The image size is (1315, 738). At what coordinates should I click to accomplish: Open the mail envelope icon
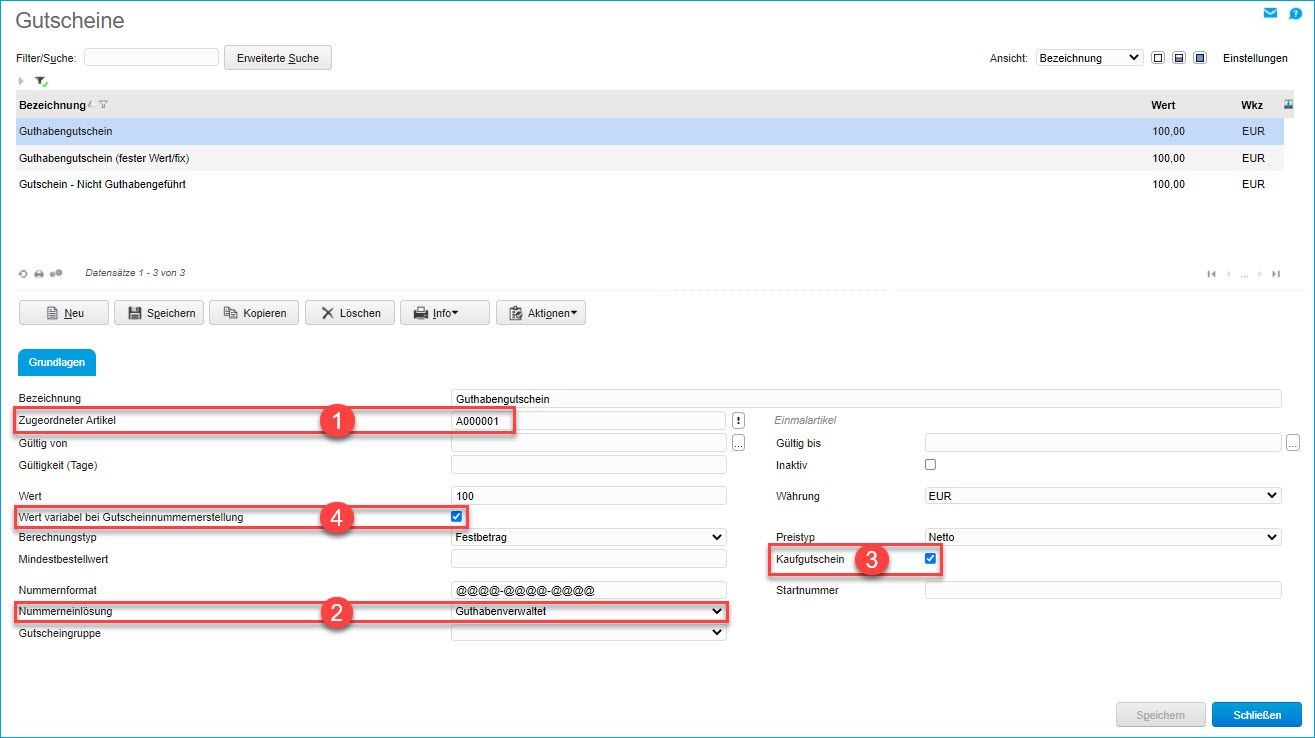click(1270, 13)
